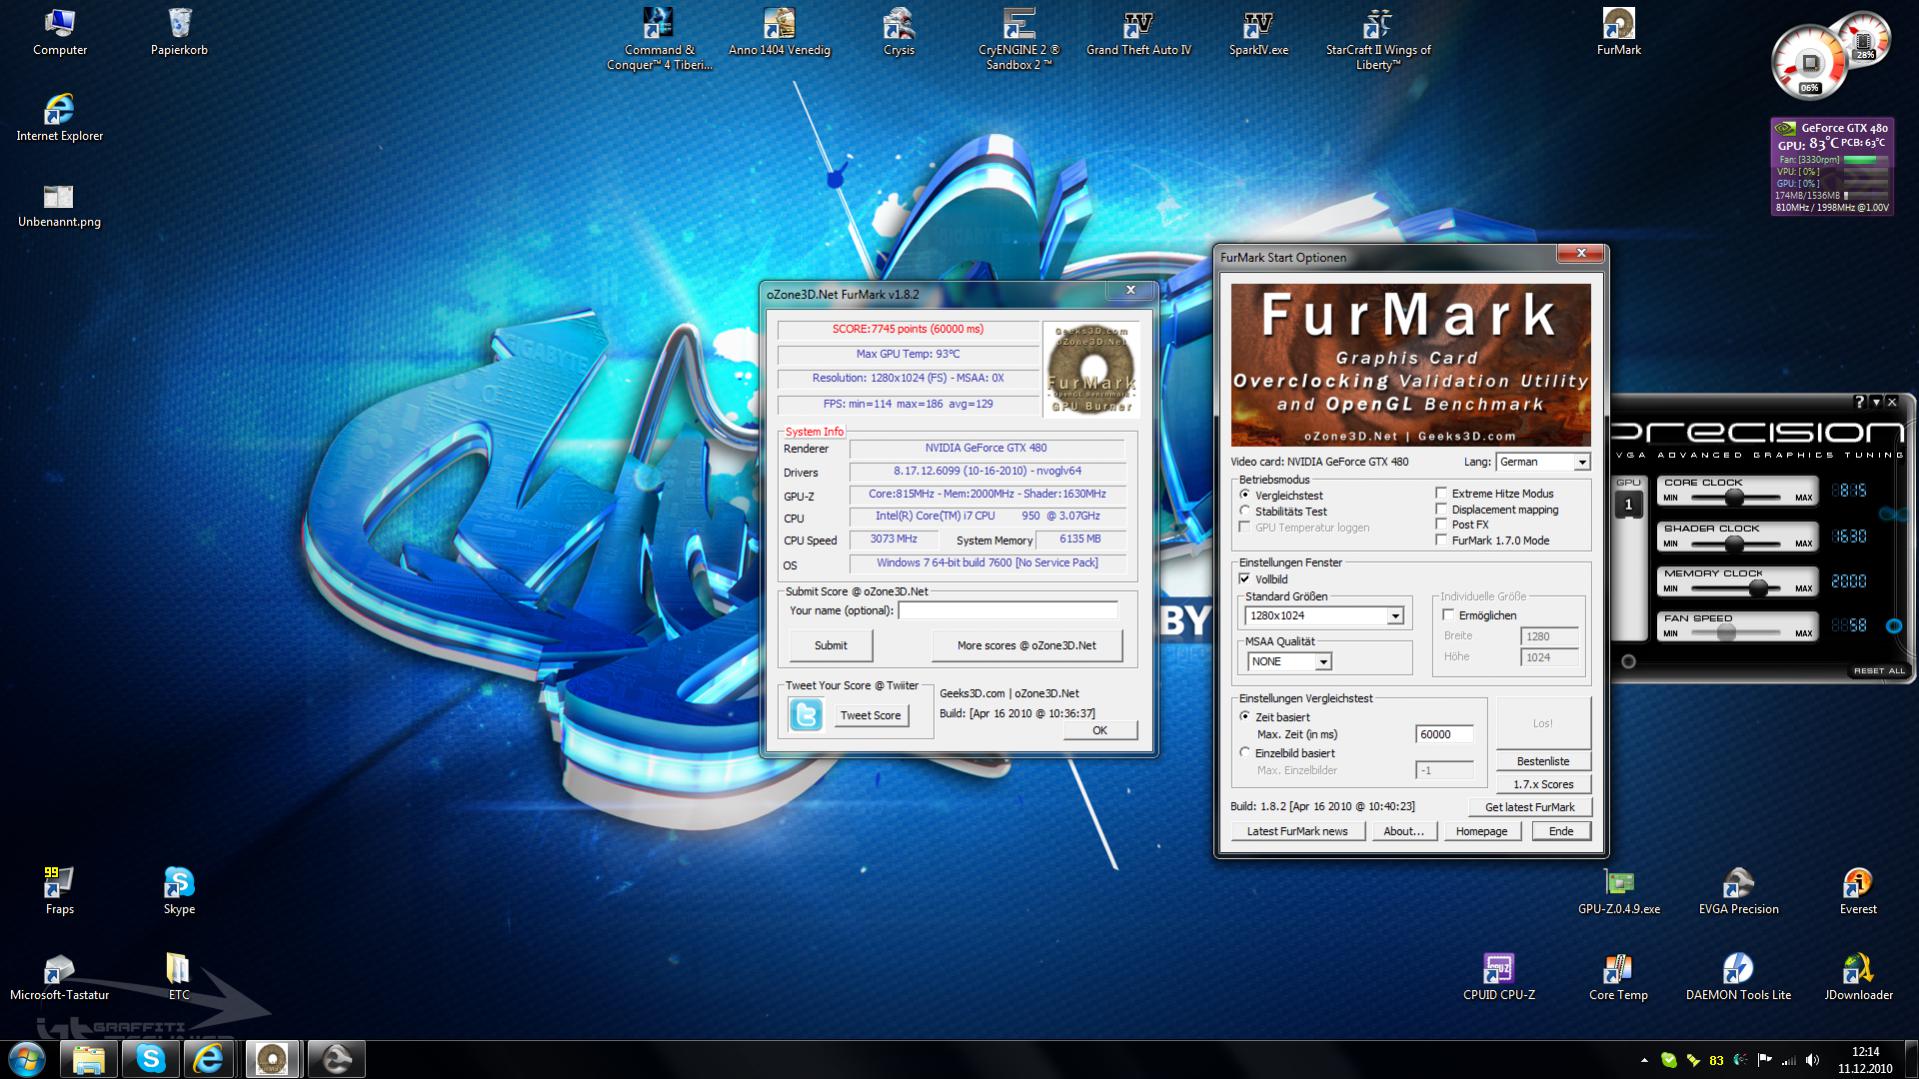1919x1079 pixels.
Task: Click the Twitter bird icon in FurMark results
Action: (x=806, y=715)
